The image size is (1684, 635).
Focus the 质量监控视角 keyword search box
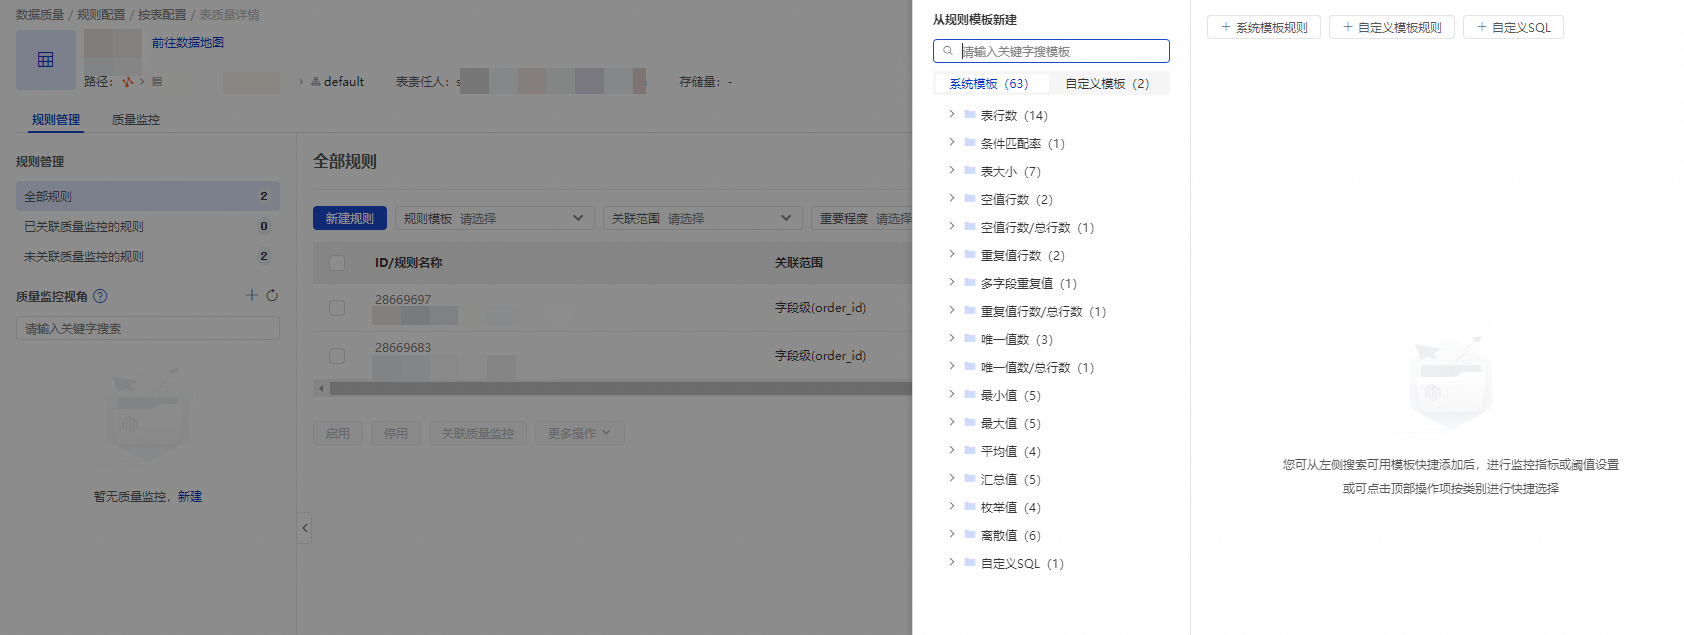pos(148,328)
